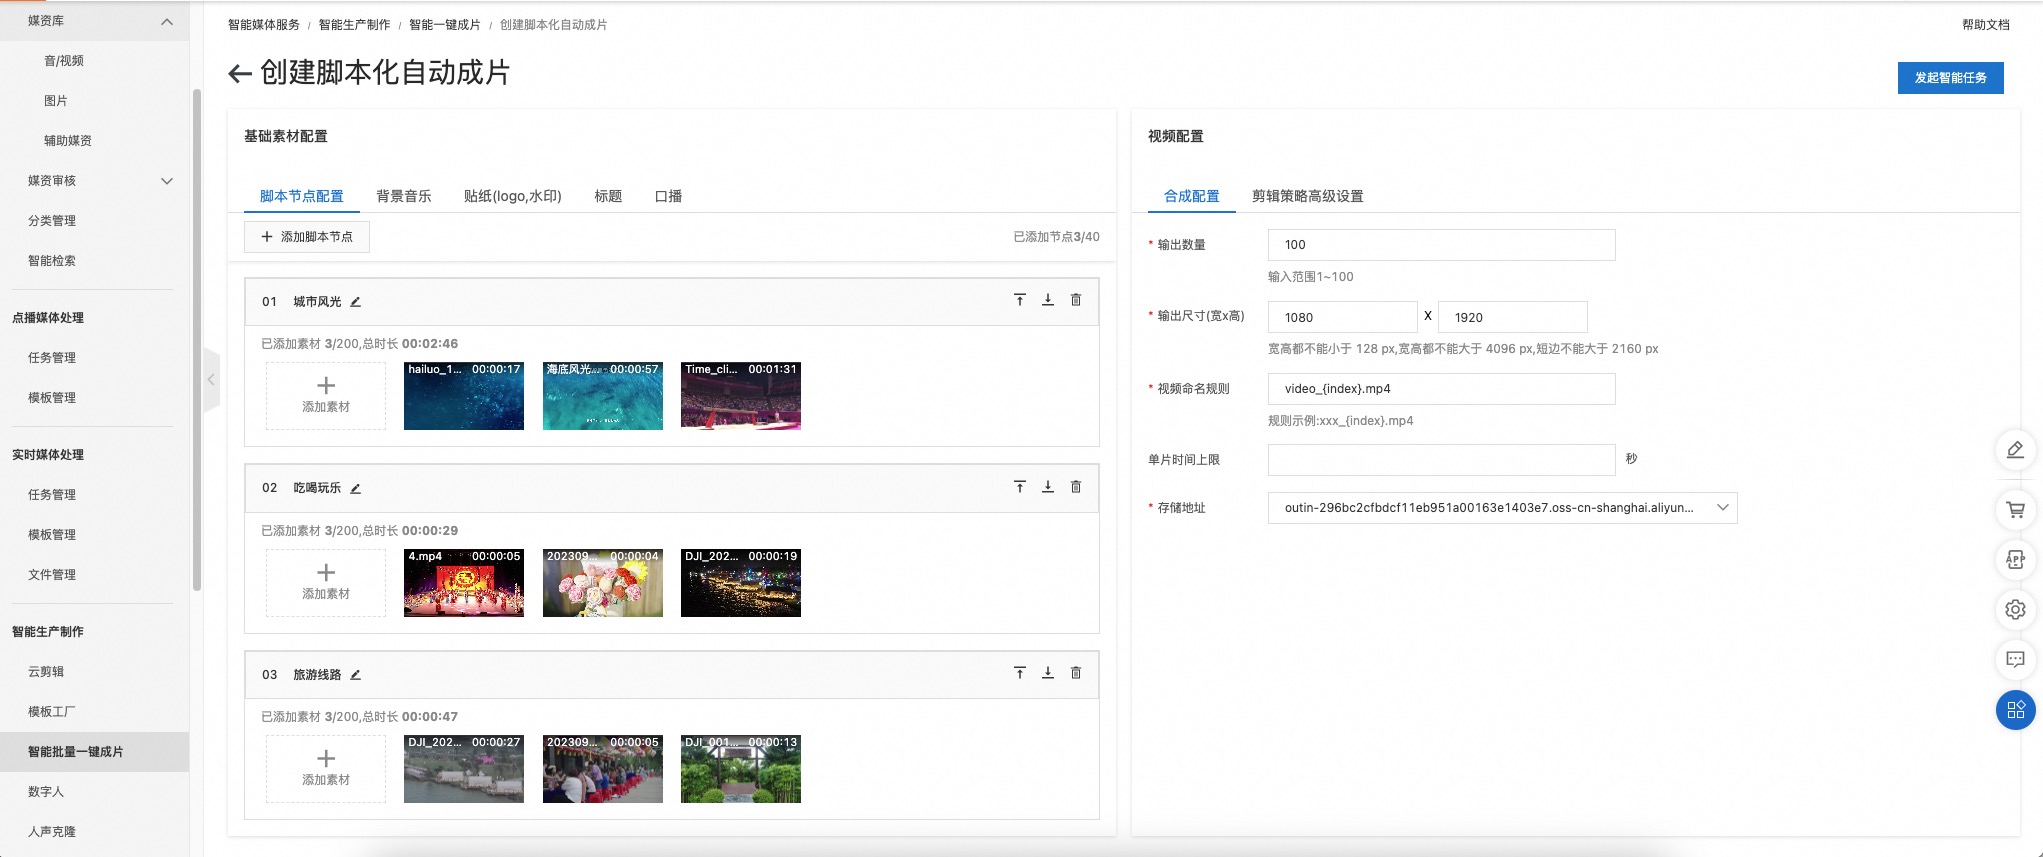Move node 03 旅游线路 down
Viewport: 2043px width, 857px height.
(x=1047, y=673)
